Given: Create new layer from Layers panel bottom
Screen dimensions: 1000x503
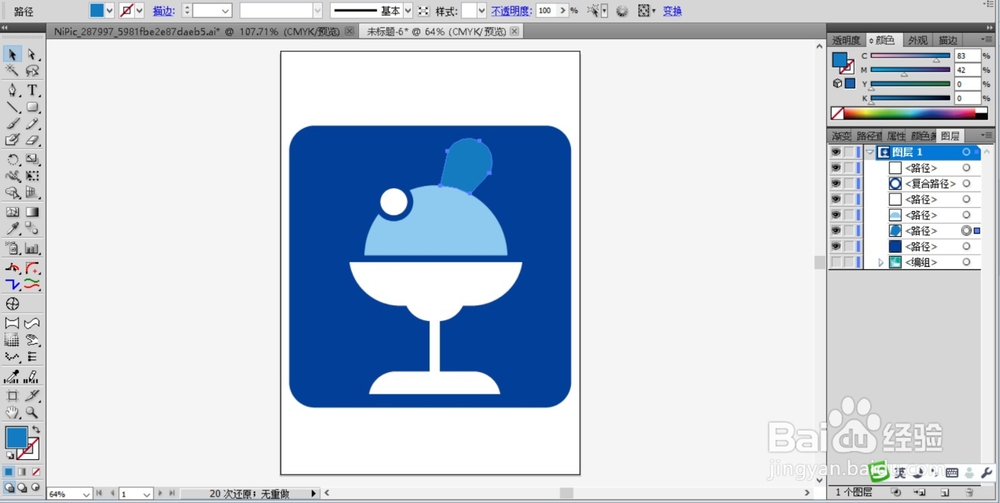Looking at the screenshot, I should click(945, 492).
